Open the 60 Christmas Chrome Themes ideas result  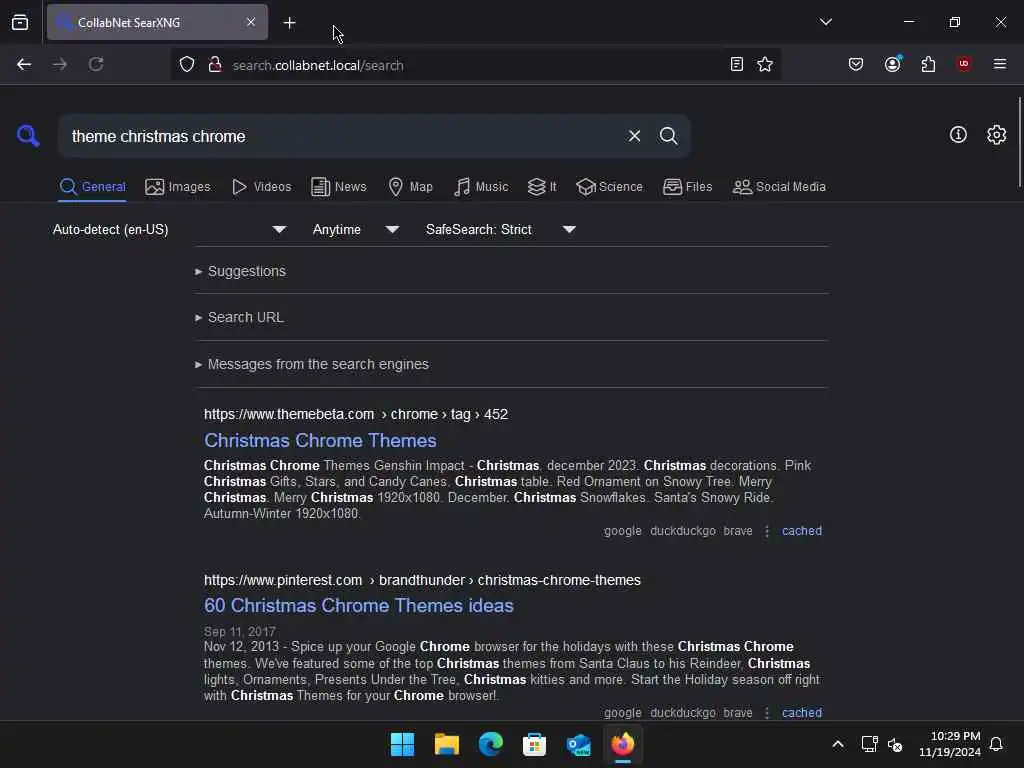pos(359,606)
